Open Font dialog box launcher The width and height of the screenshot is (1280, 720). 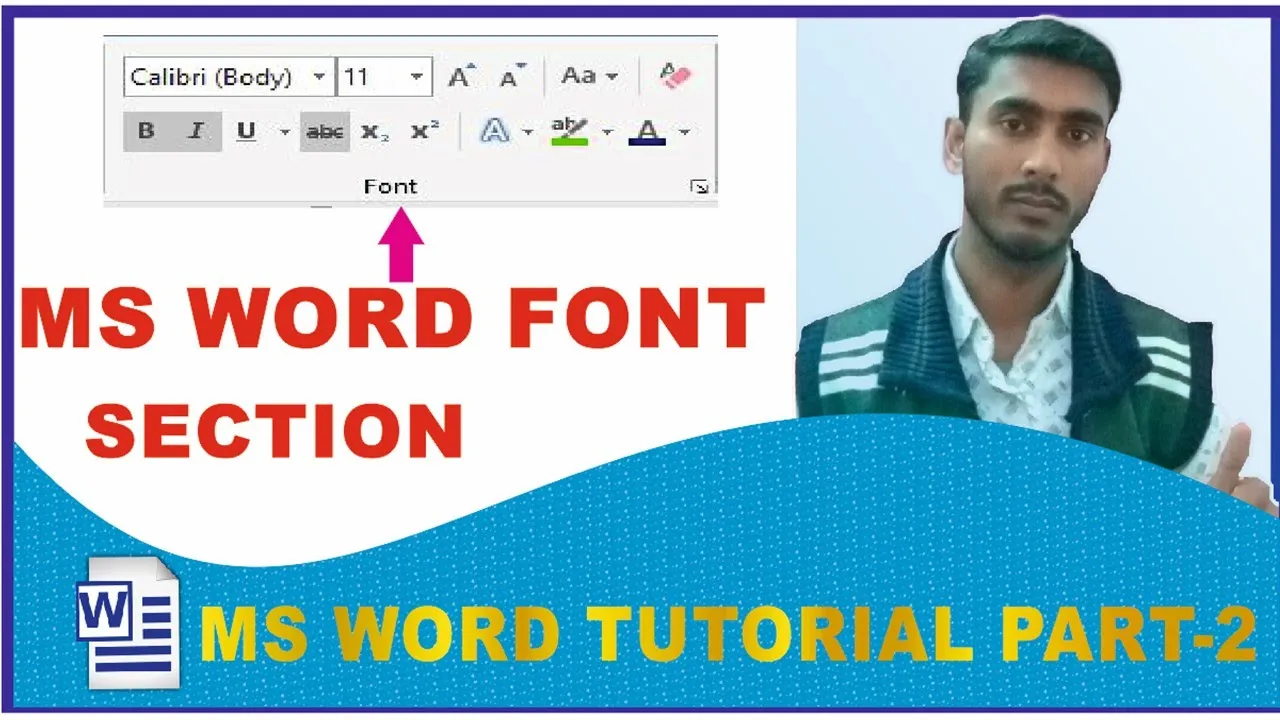(x=699, y=187)
